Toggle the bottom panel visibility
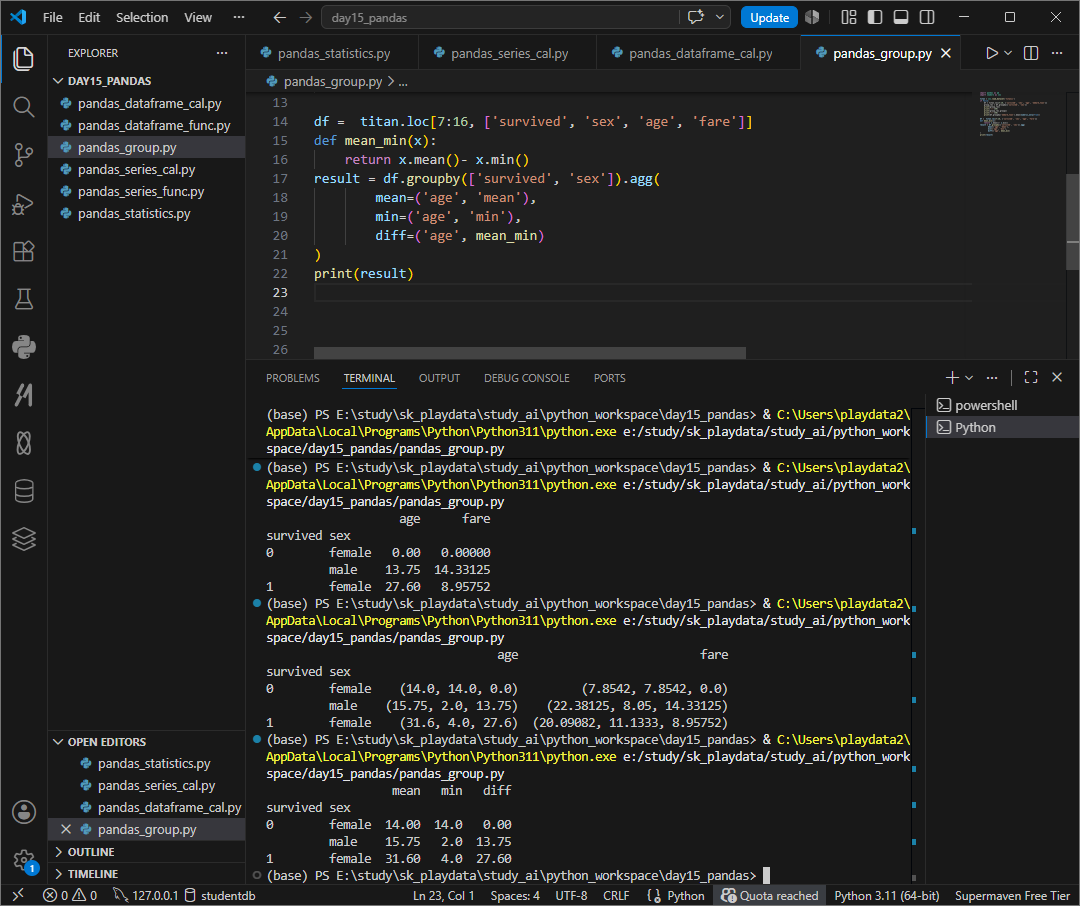The image size is (1080, 906). tap(901, 17)
